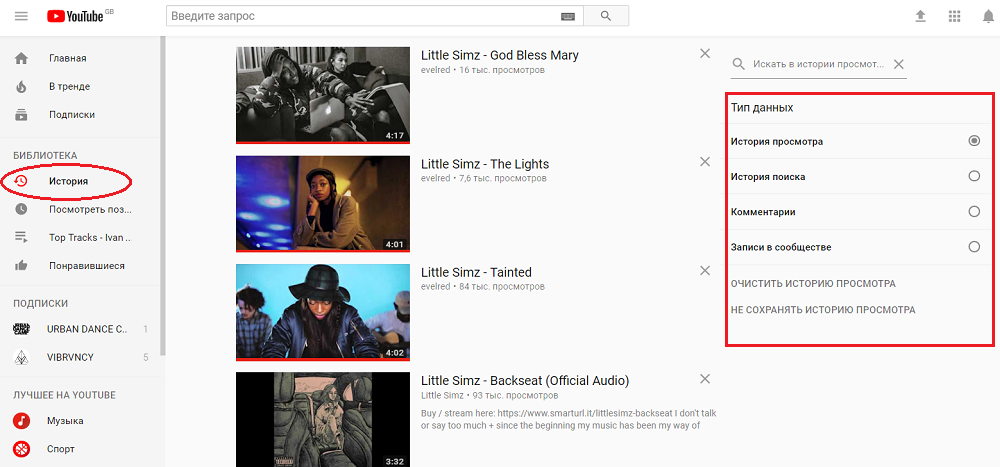Open История in the sidebar
The width and height of the screenshot is (1000, 467).
[68, 181]
